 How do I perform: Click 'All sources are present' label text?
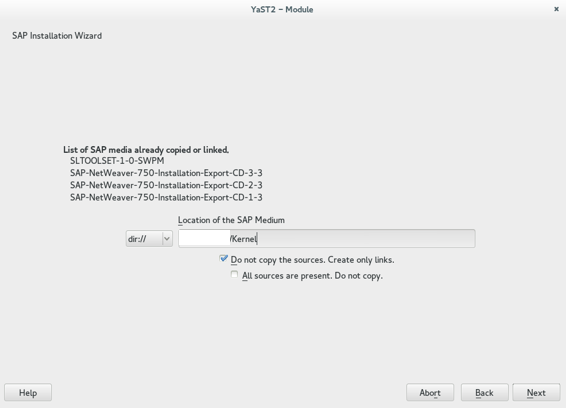[312, 276]
